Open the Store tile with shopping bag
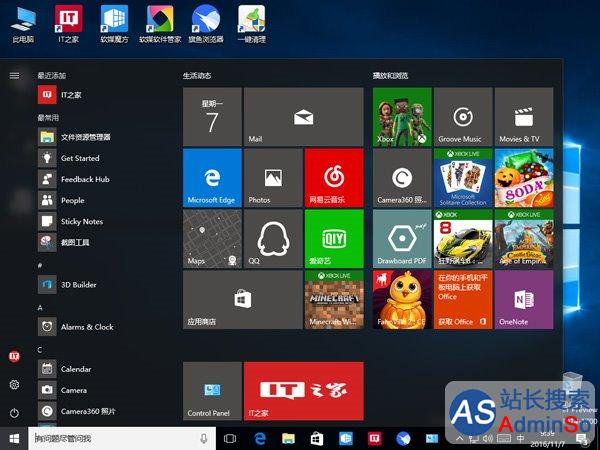600x450 pixels. (243, 300)
